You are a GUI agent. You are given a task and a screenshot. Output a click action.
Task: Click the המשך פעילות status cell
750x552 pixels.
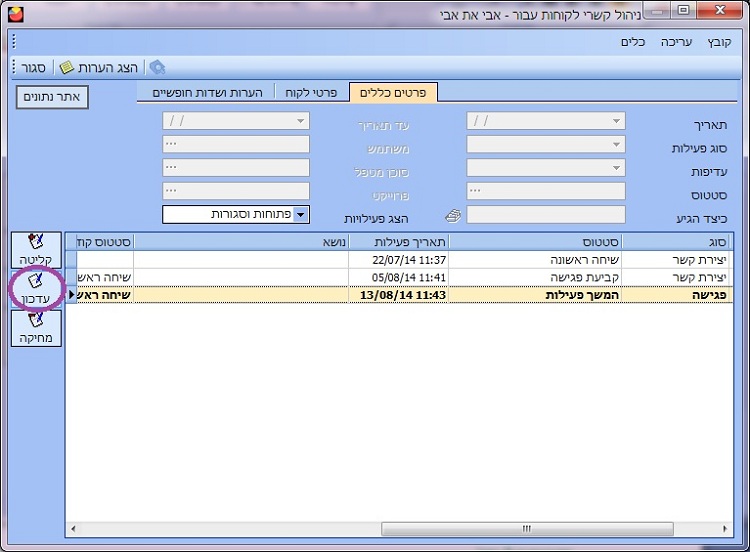click(535, 295)
